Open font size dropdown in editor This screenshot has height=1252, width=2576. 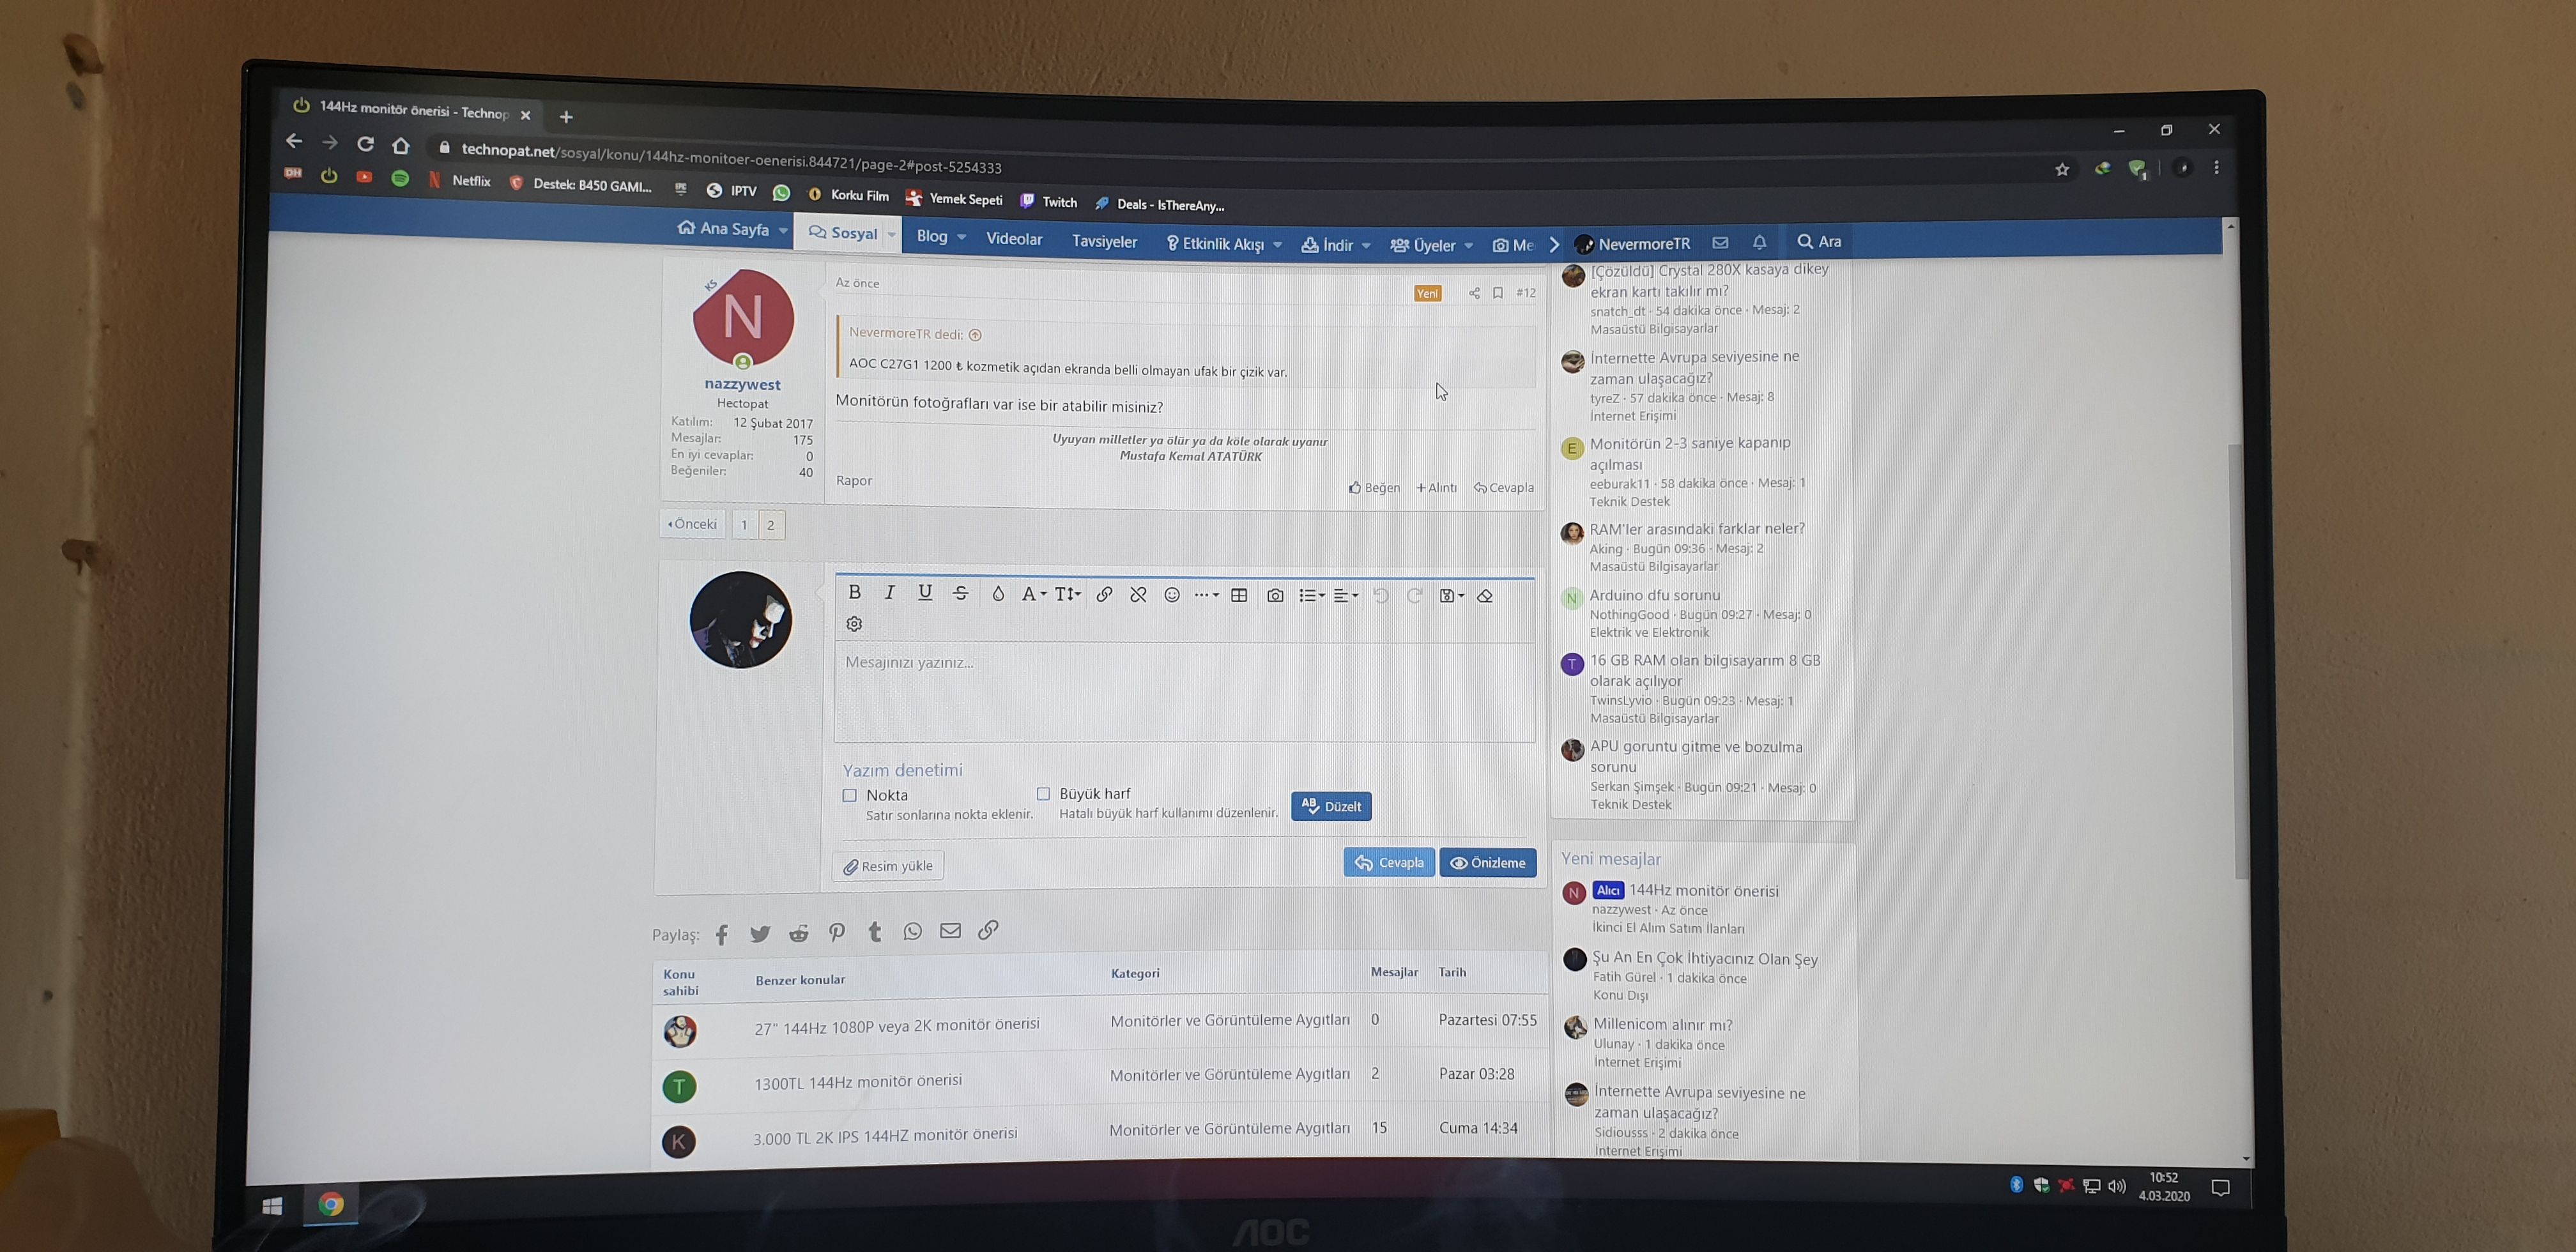tap(1068, 594)
